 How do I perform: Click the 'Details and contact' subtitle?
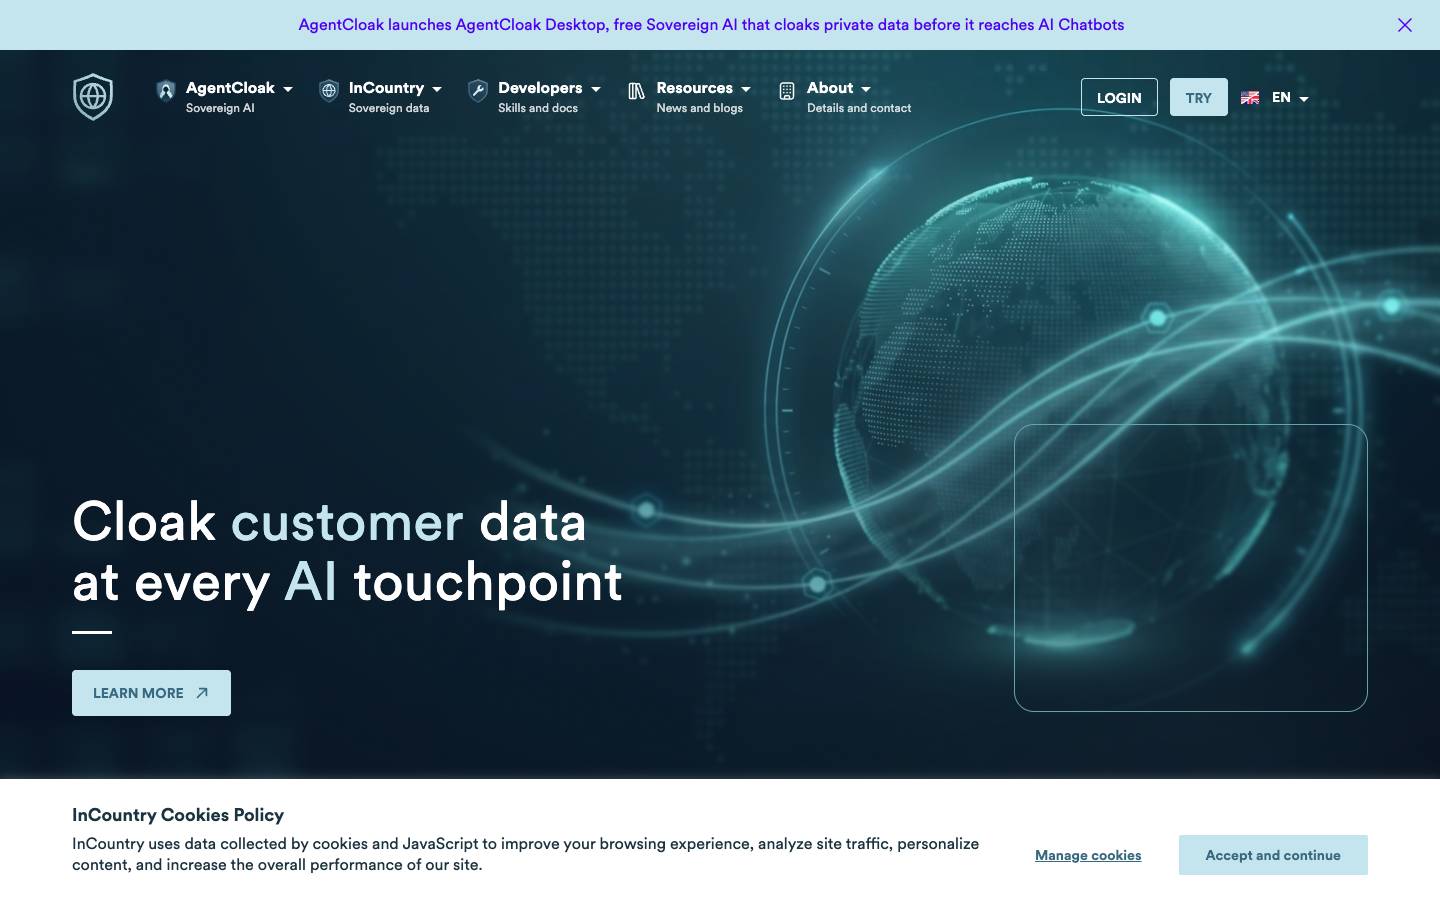(859, 108)
